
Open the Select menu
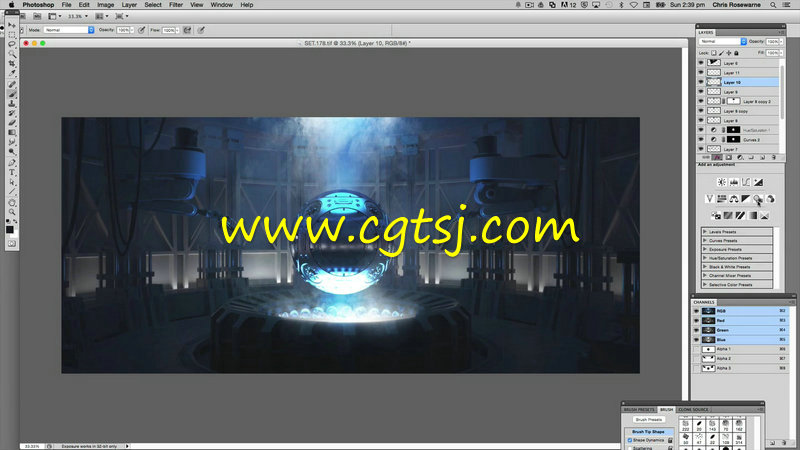153,5
